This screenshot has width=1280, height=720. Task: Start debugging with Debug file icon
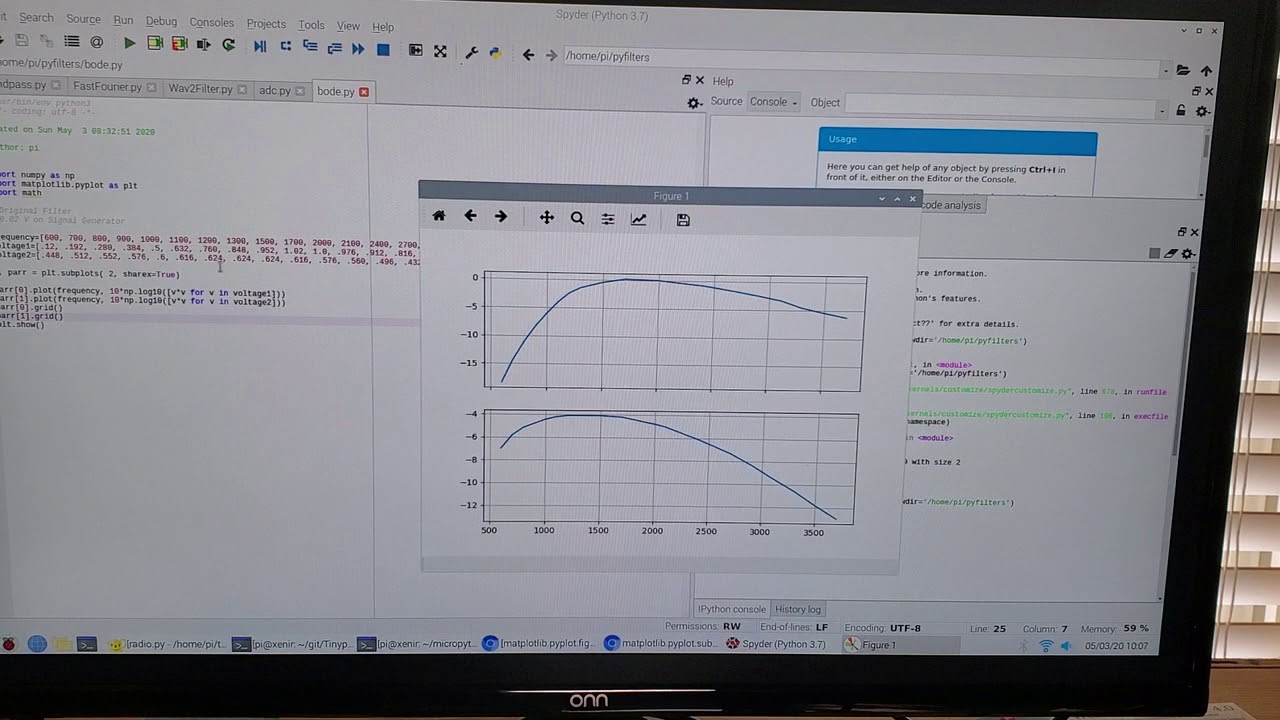point(260,46)
